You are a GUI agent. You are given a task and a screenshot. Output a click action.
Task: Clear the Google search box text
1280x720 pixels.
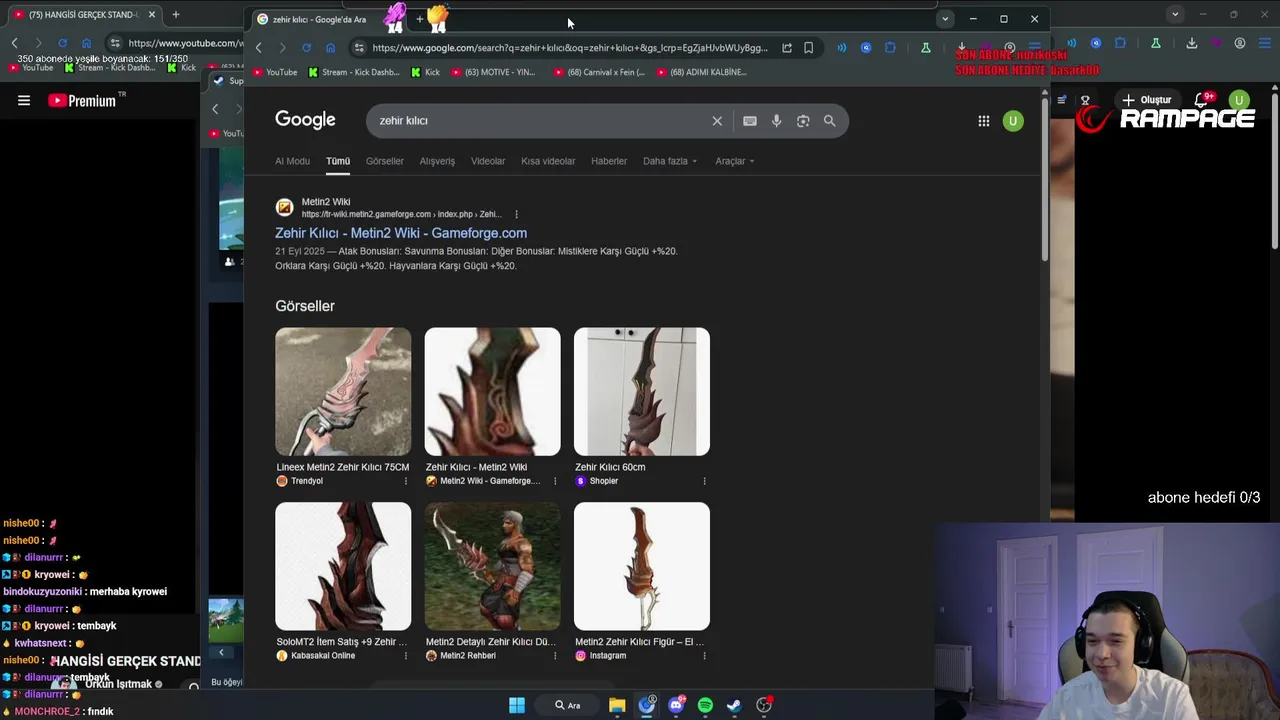coord(717,121)
